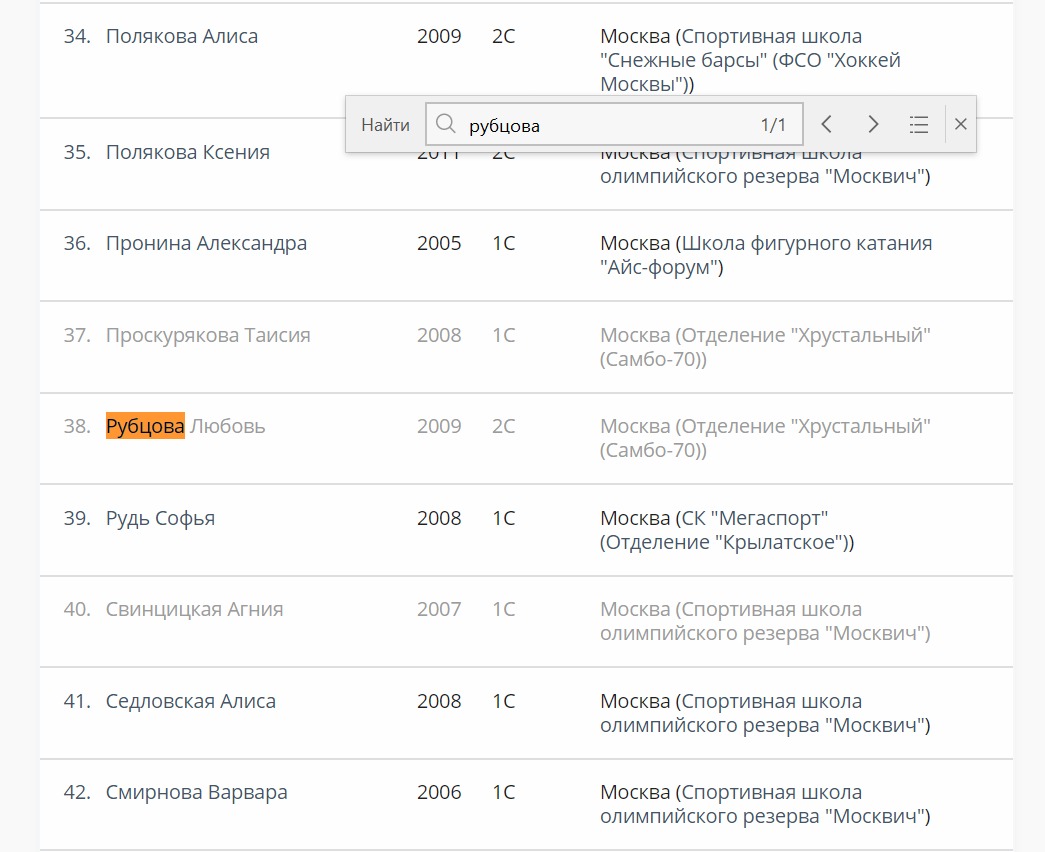Image resolution: width=1045 pixels, height=852 pixels.
Task: Click the "Айс-форум" school text for Пронина
Action: click(x=661, y=268)
